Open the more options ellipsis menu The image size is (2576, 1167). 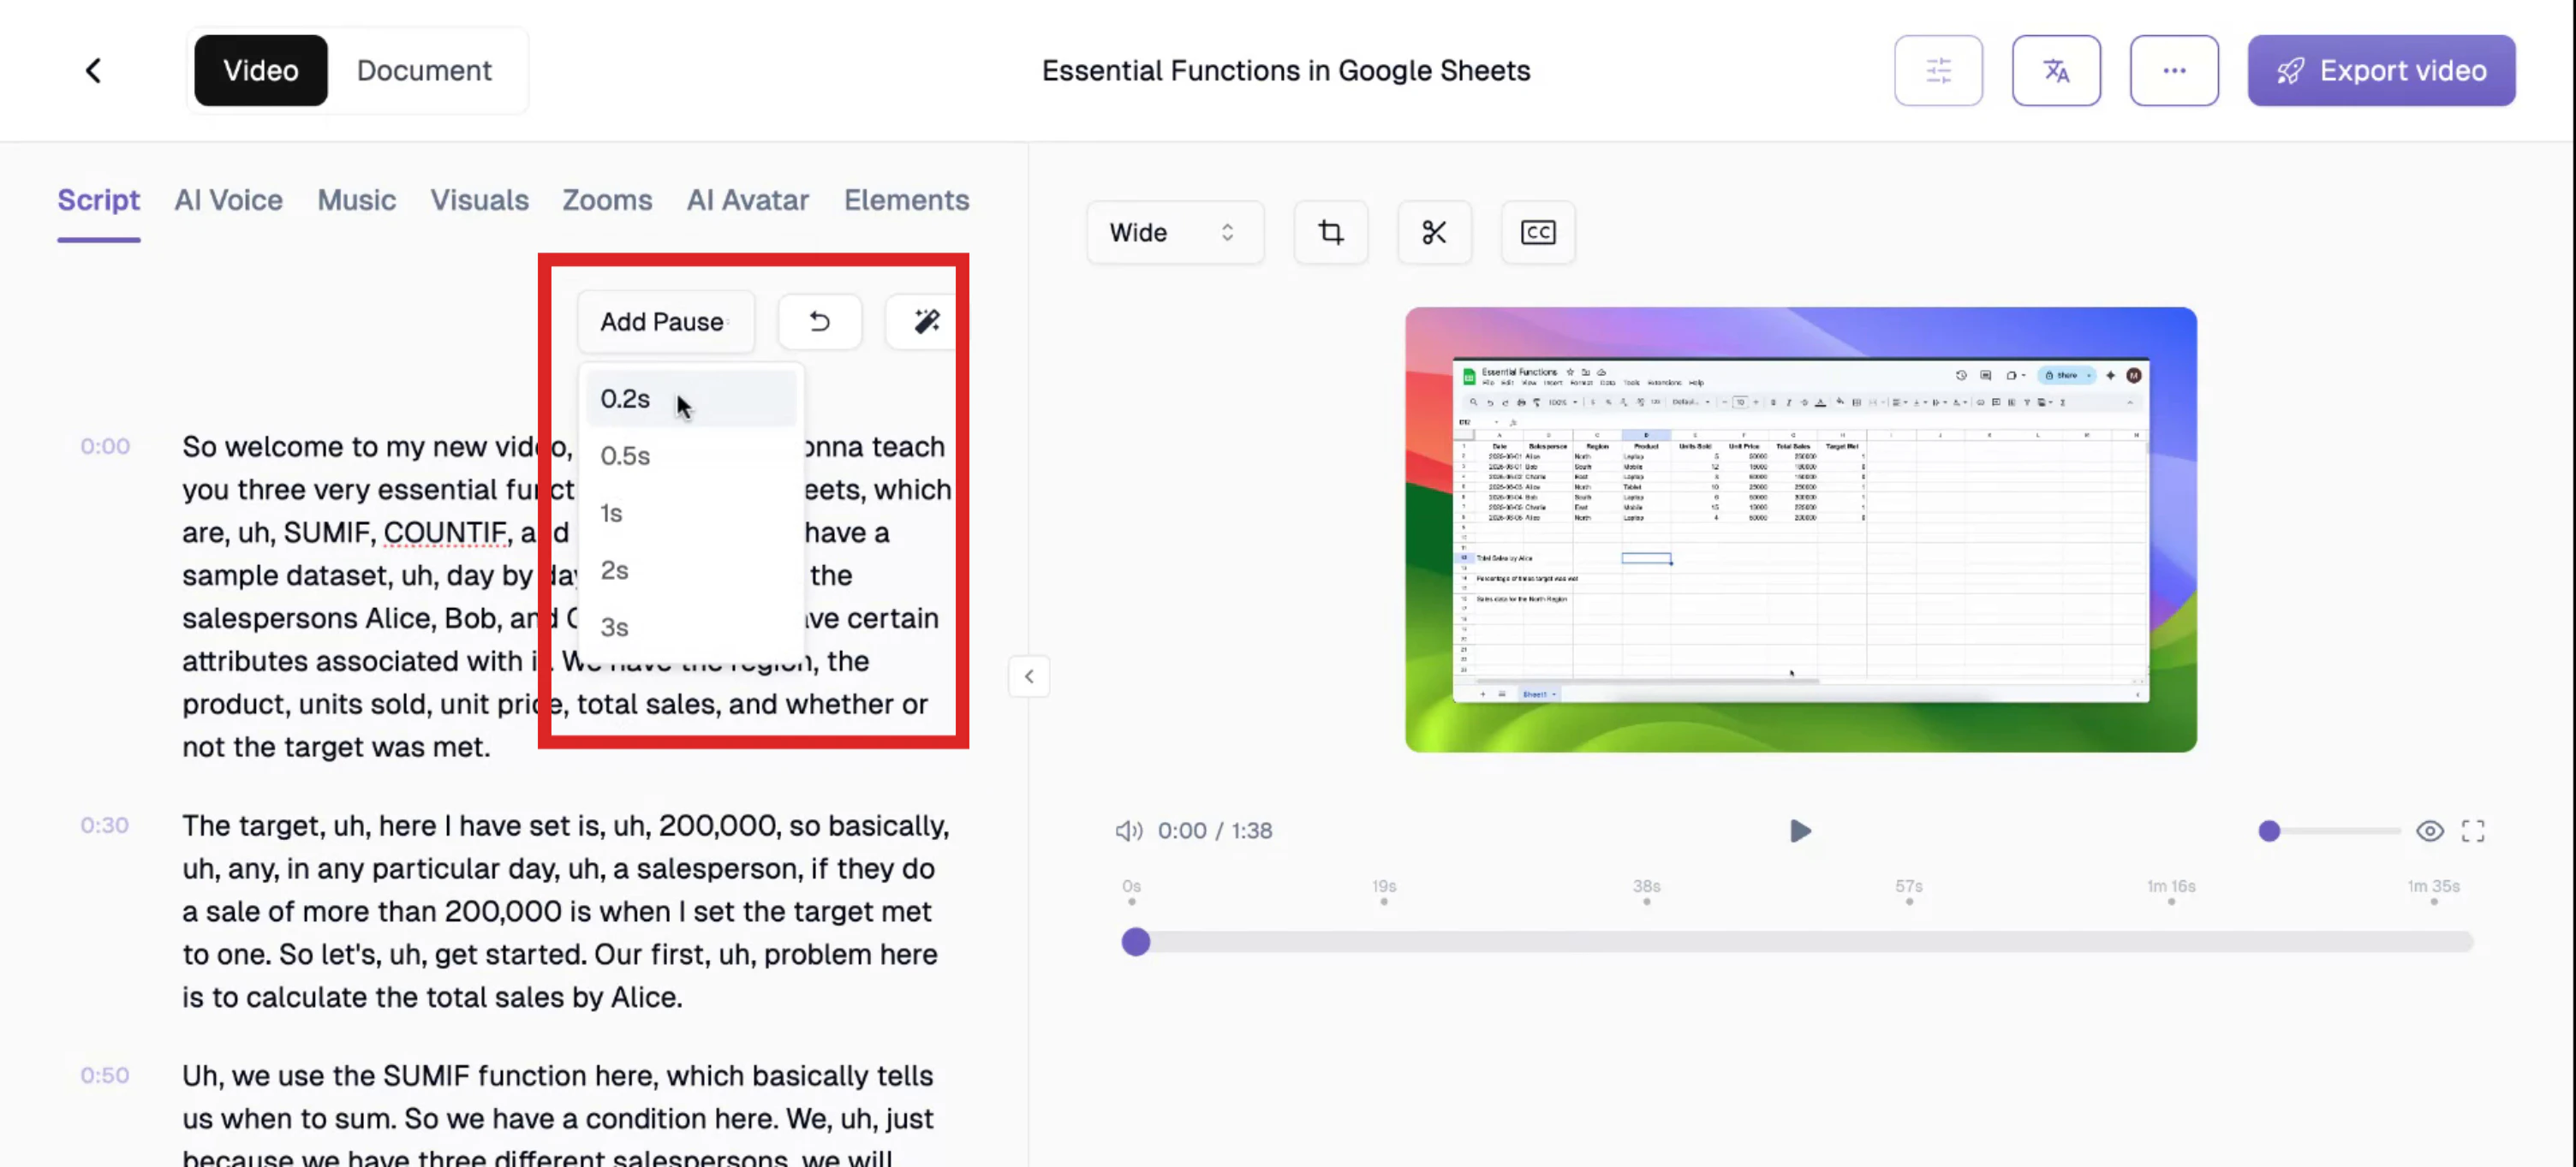point(2174,70)
